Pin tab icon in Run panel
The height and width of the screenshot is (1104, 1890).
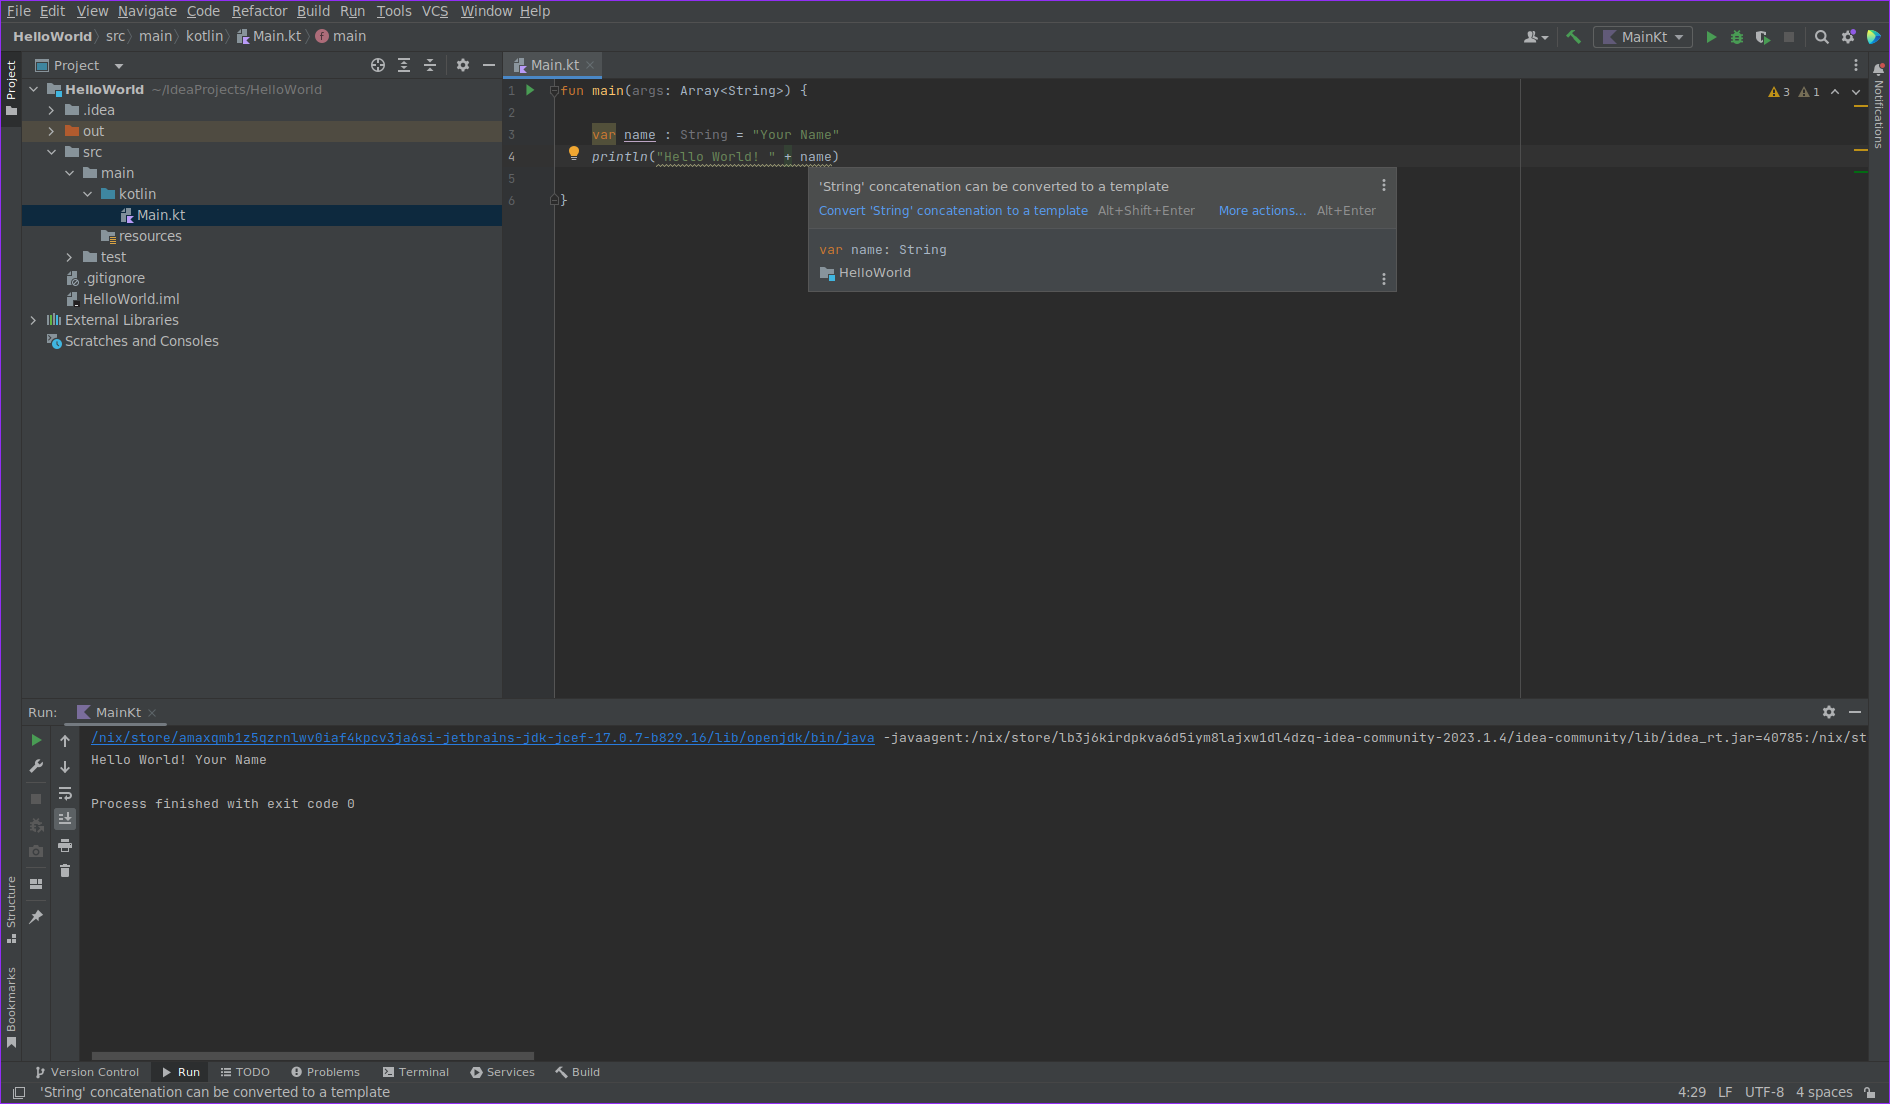[x=36, y=916]
